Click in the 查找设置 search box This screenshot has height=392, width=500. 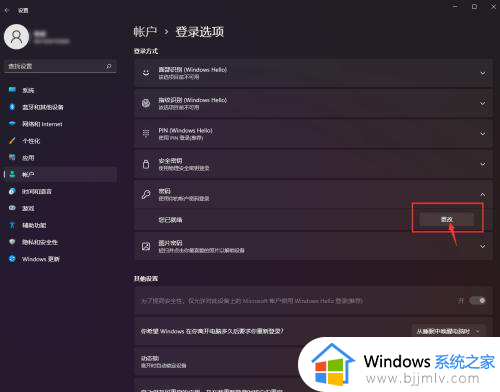(60, 66)
